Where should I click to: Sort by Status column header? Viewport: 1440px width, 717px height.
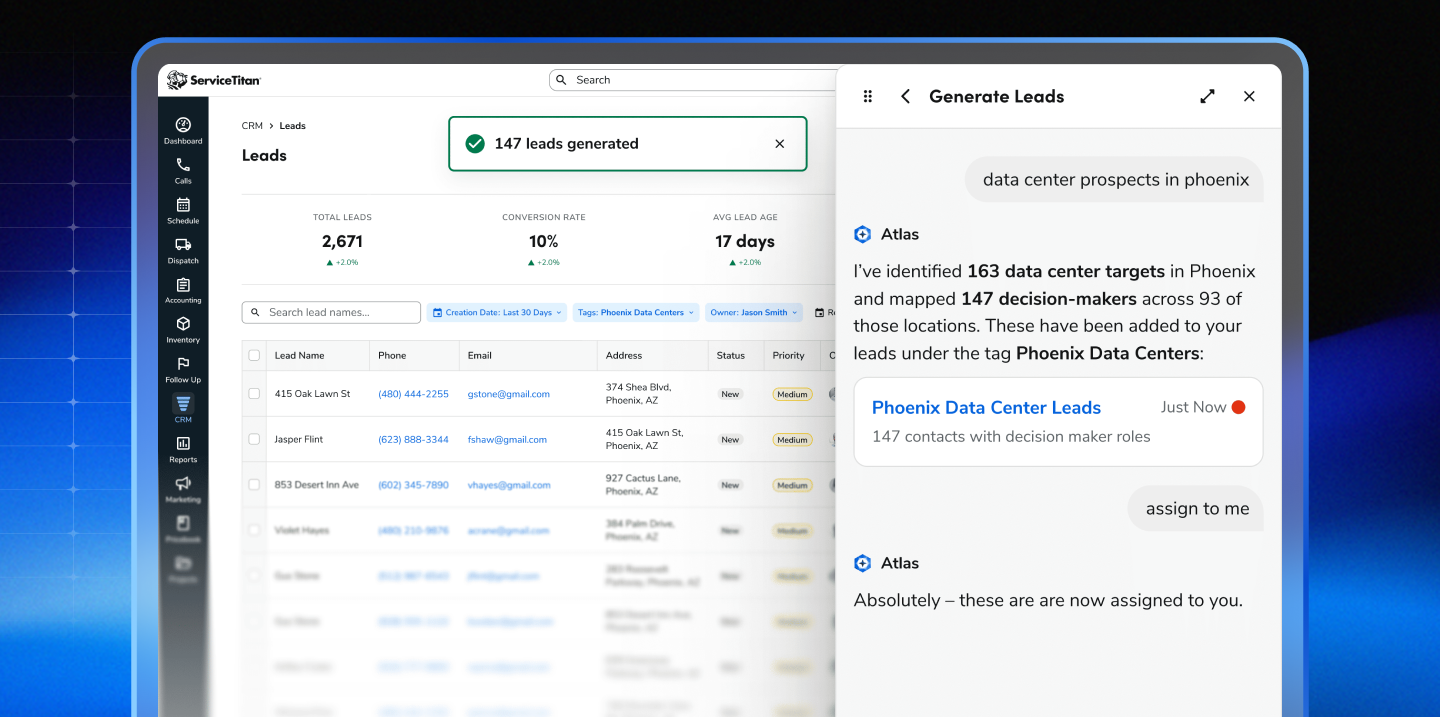(x=731, y=355)
